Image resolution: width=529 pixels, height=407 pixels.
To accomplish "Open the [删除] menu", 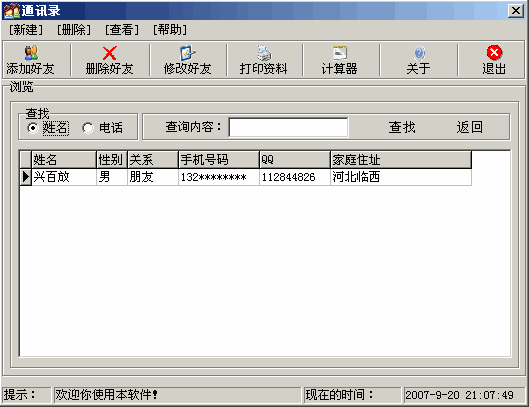I will click(x=74, y=30).
